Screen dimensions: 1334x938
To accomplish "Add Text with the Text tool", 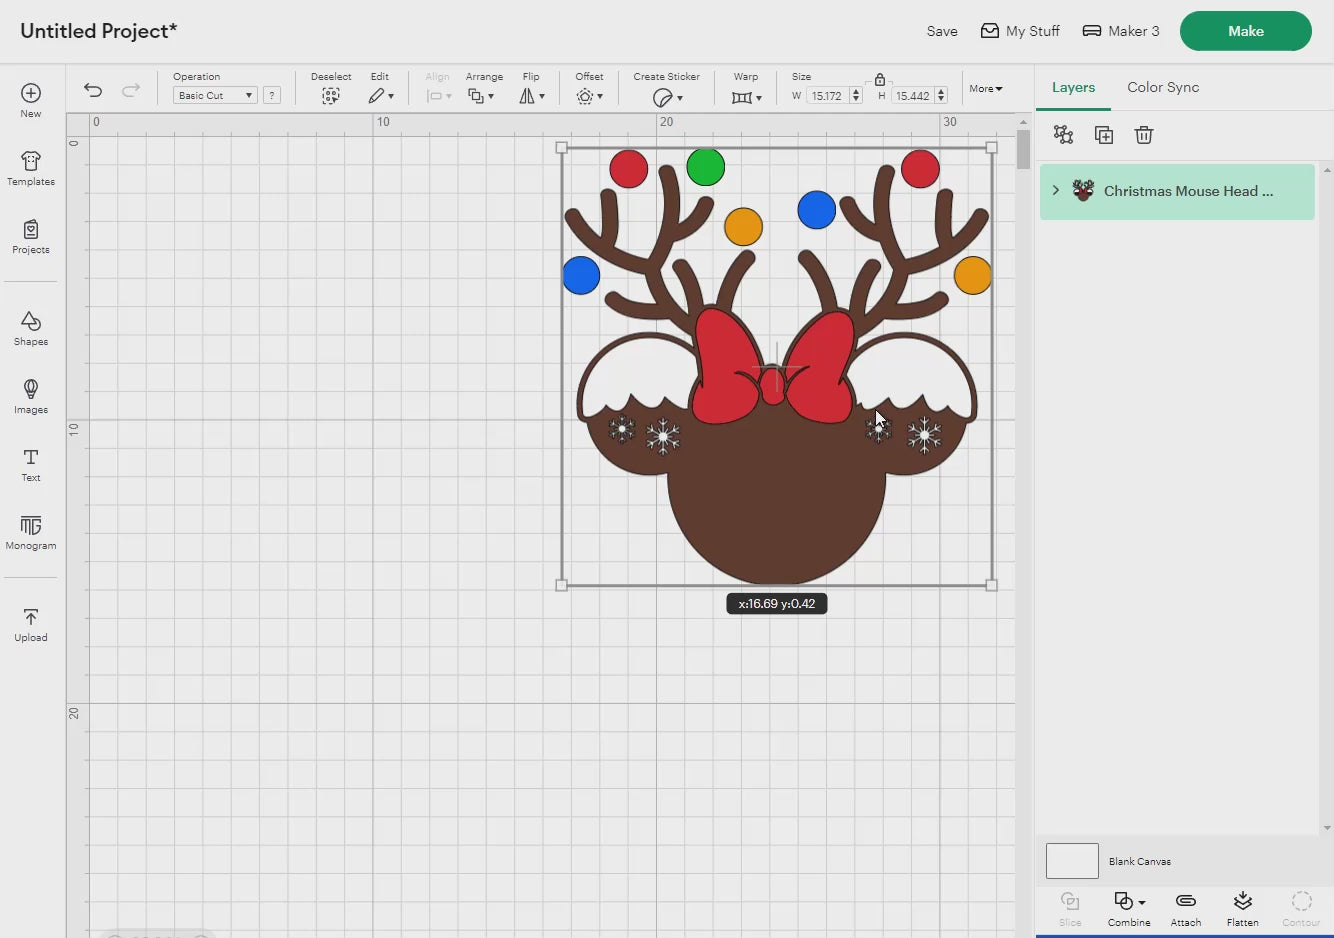I will coord(31,464).
